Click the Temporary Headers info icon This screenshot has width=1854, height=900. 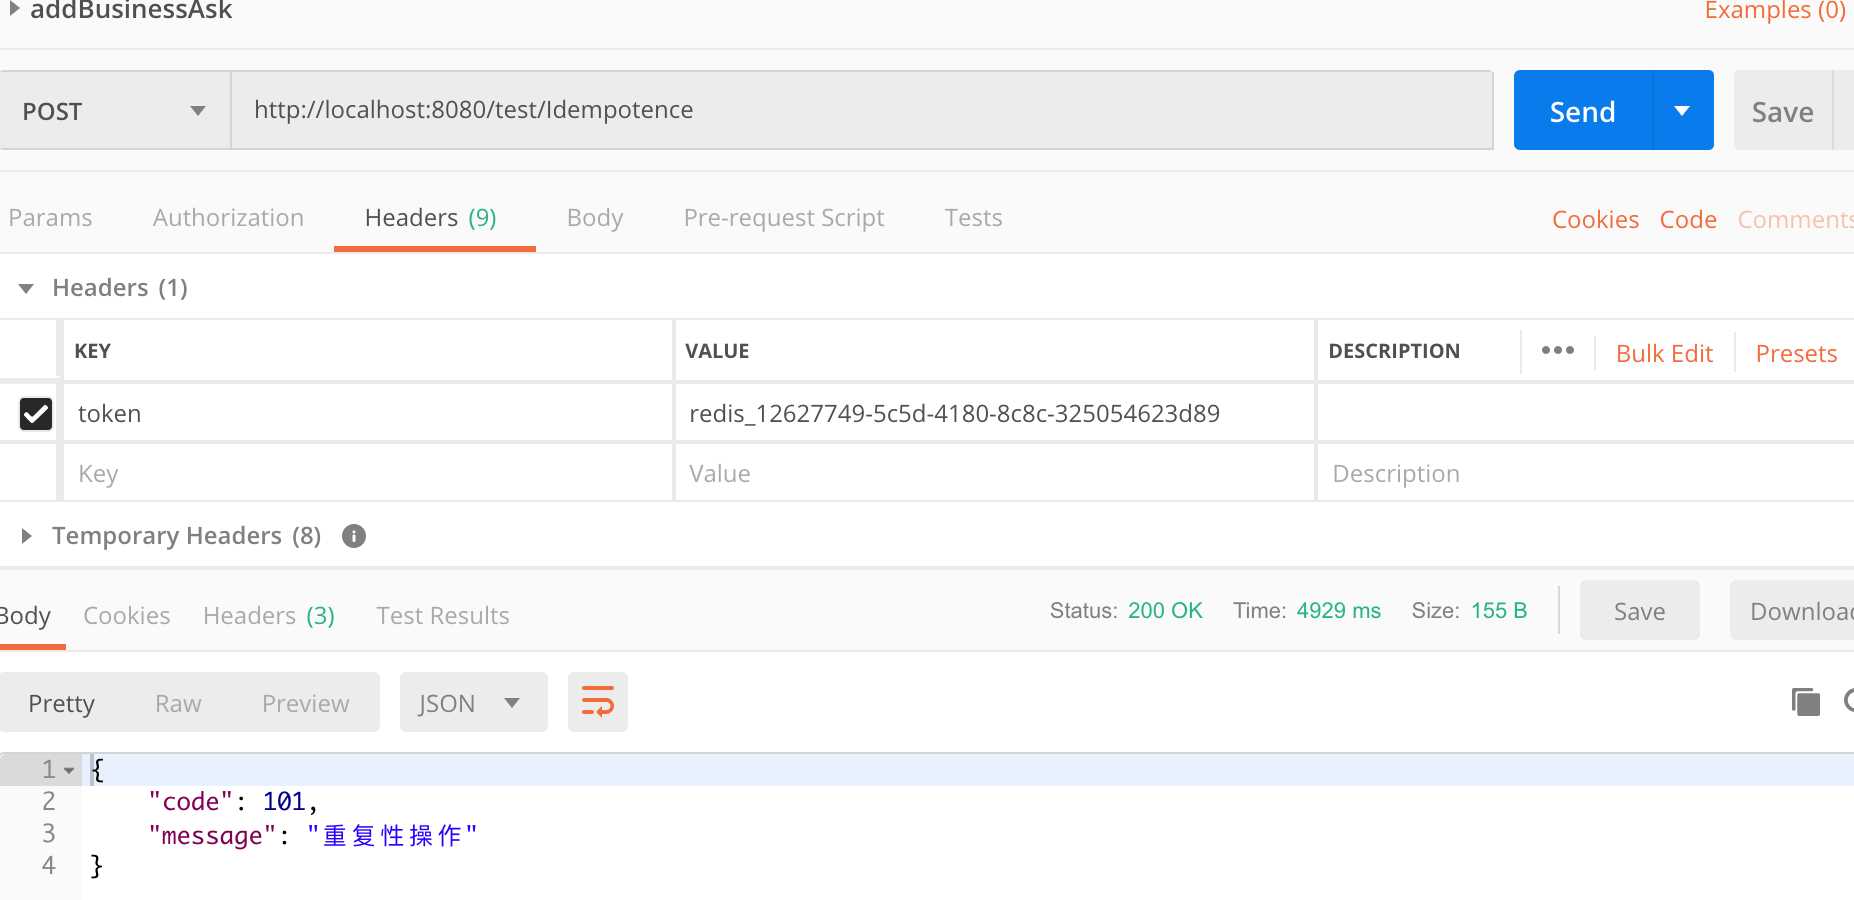click(x=354, y=536)
